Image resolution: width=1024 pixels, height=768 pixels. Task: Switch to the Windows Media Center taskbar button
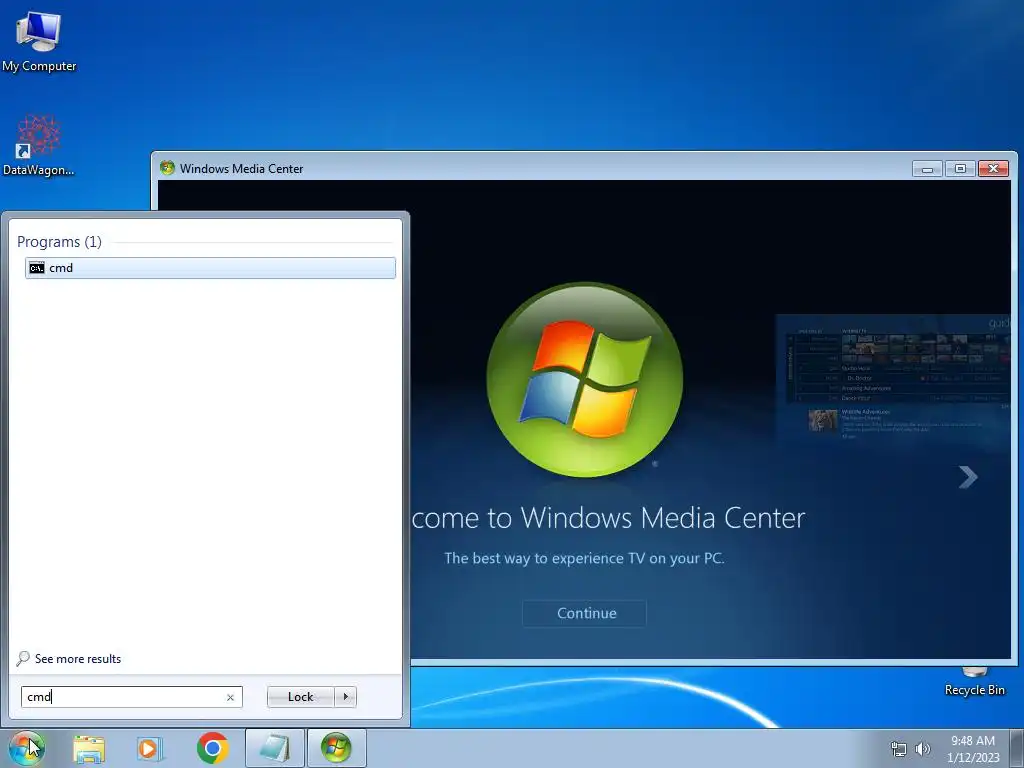336,748
